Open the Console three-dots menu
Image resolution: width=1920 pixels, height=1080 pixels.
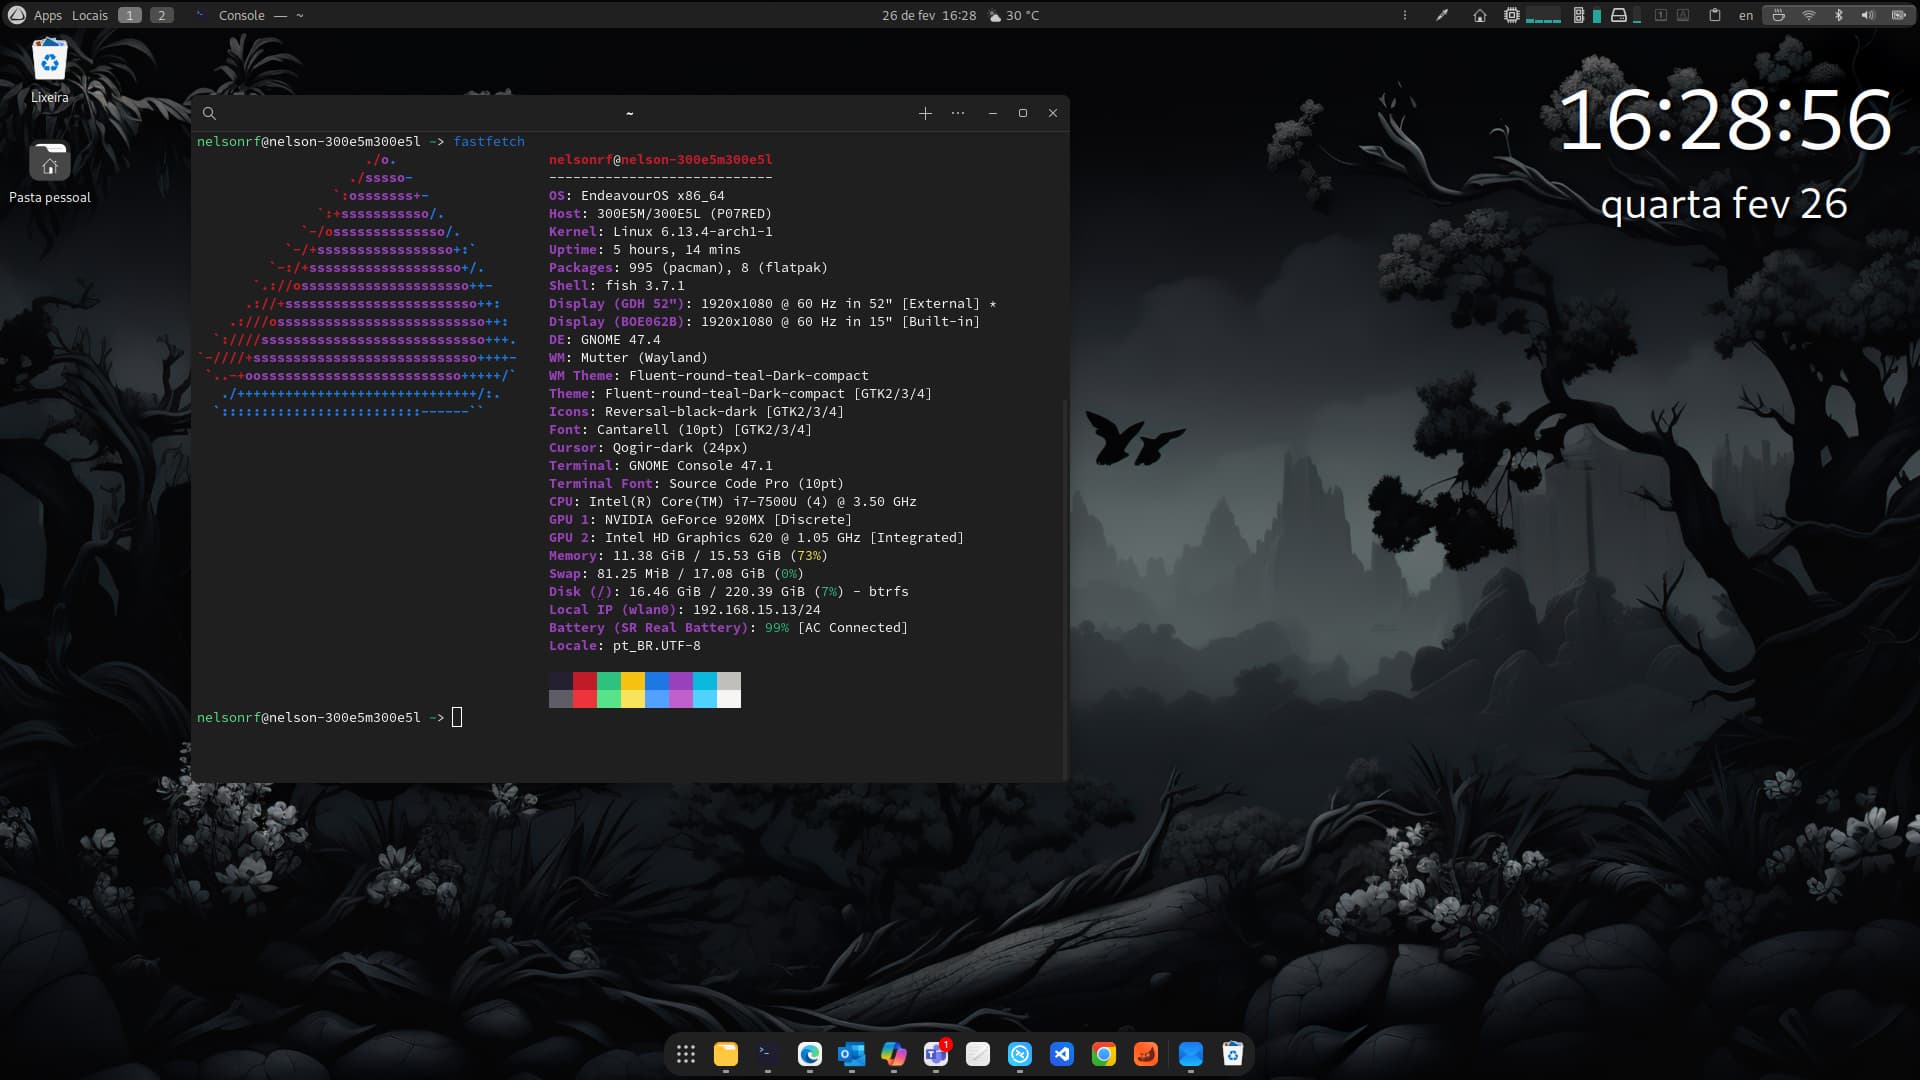tap(958, 113)
